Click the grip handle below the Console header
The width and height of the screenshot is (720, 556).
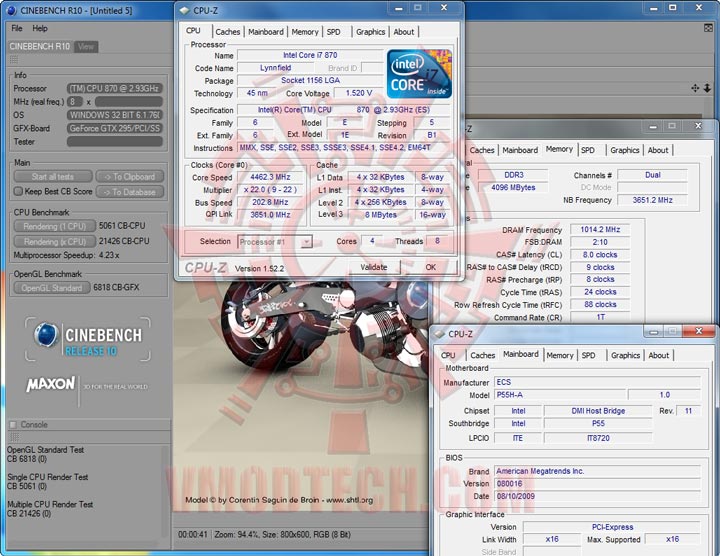14,437
